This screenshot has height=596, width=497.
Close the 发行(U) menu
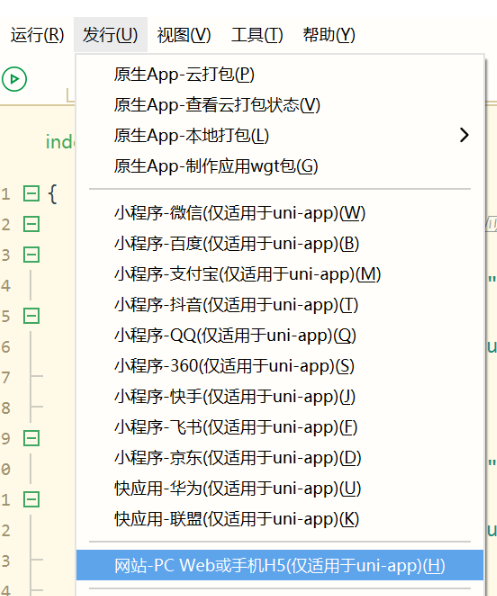(x=110, y=35)
